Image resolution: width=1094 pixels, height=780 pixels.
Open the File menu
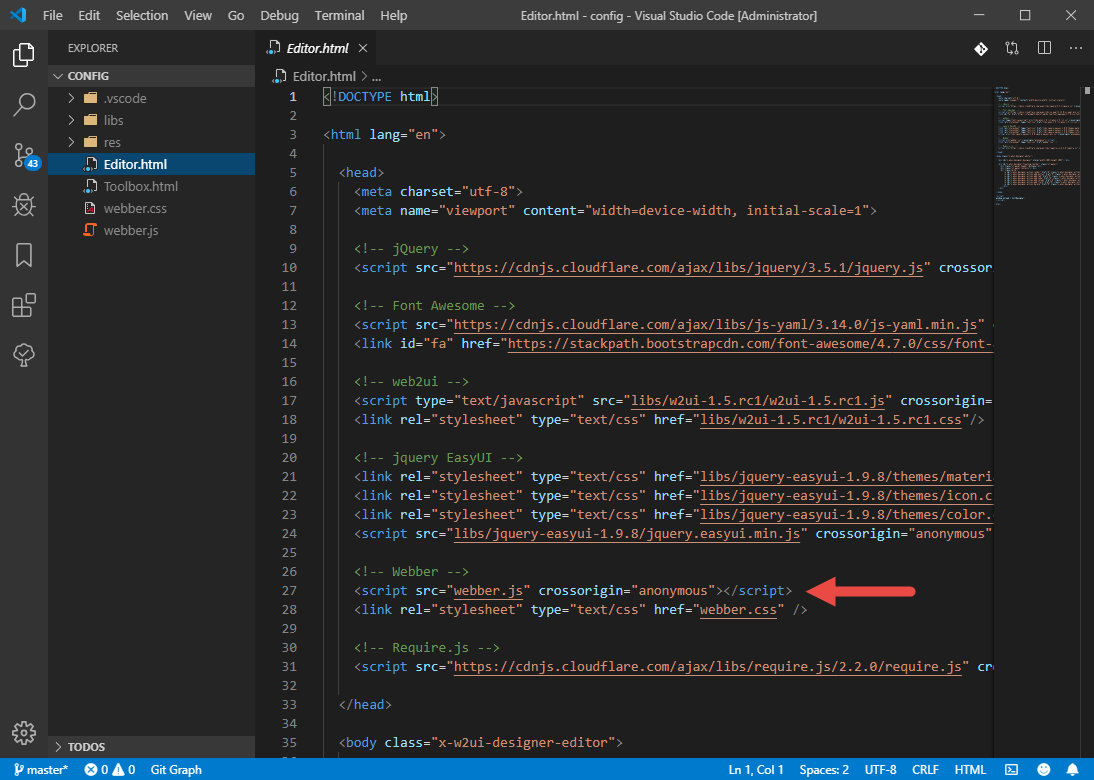(52, 15)
